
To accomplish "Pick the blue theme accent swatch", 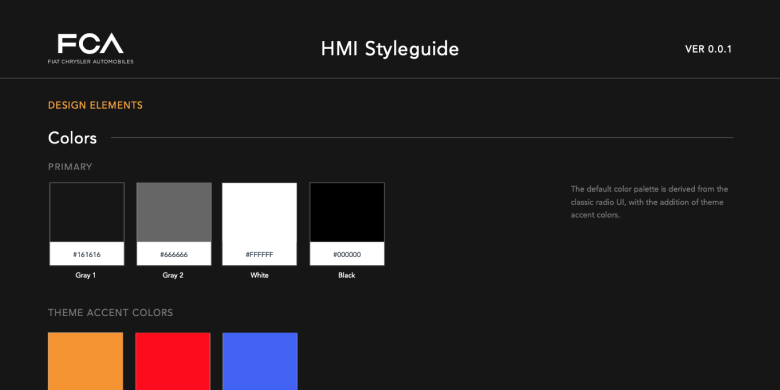I will (260, 361).
